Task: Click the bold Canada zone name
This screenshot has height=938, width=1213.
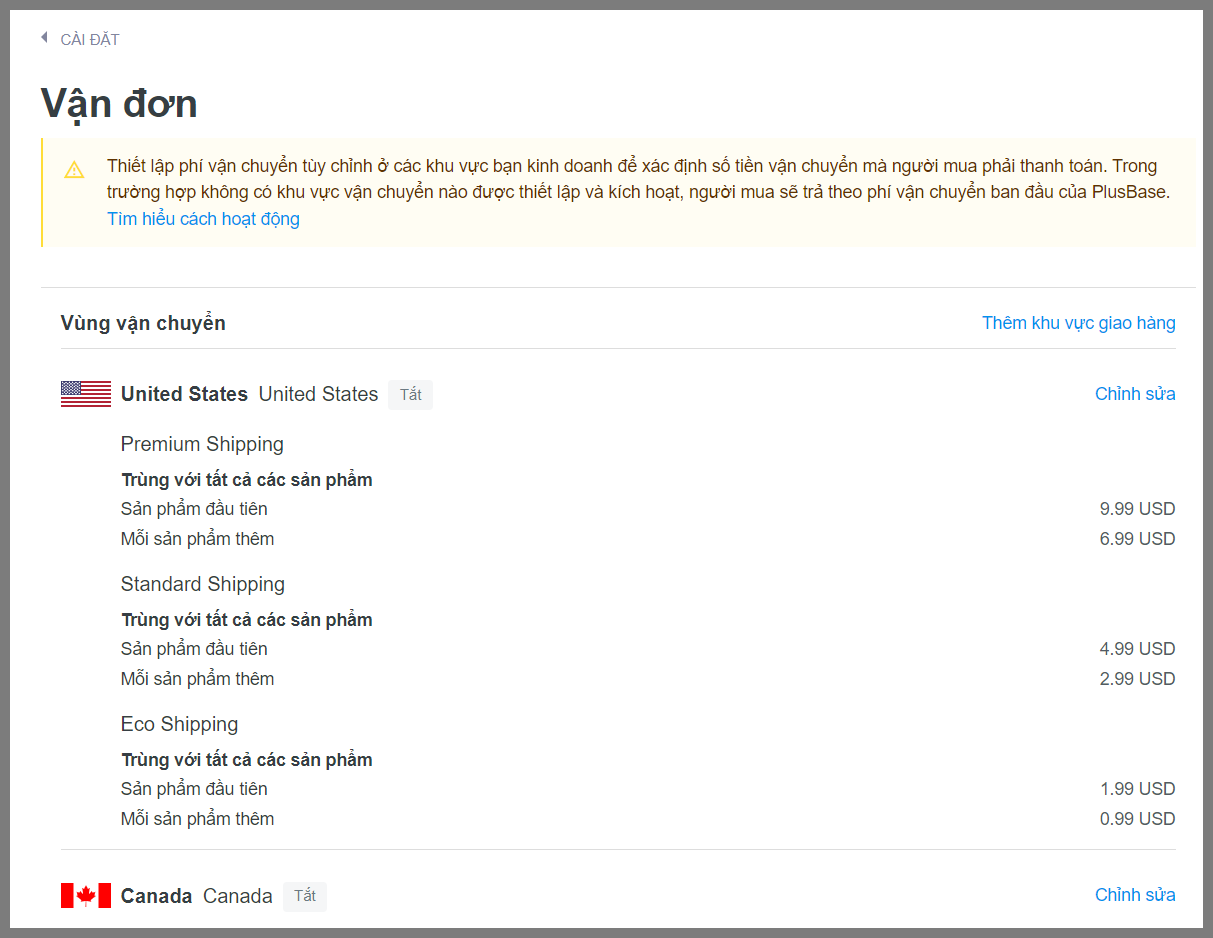Action: [156, 896]
